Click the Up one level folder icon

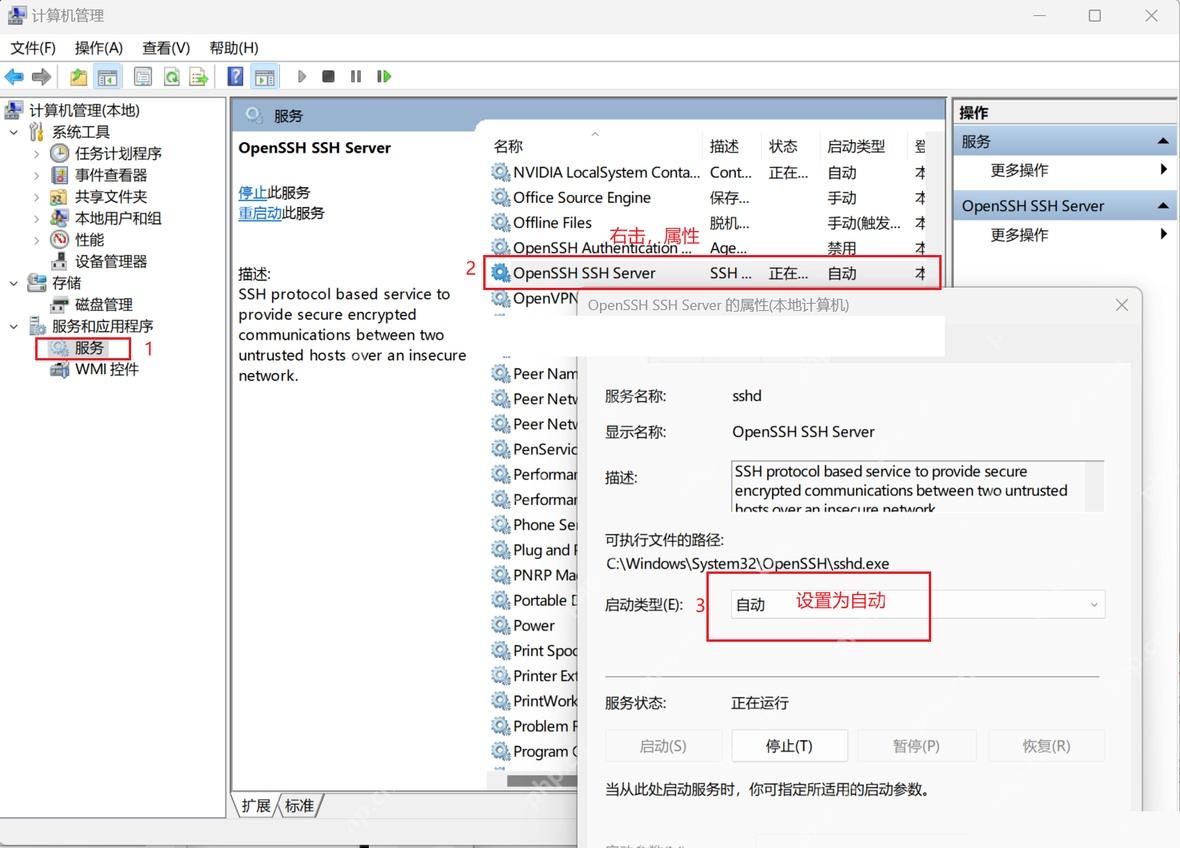click(x=78, y=76)
